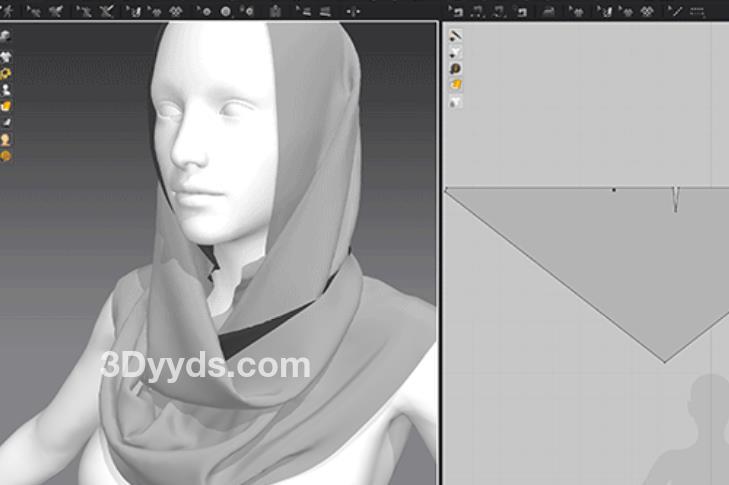Click the orange ball icon in 3D sidebar
Screen dimensions: 729x485
(x=6, y=156)
